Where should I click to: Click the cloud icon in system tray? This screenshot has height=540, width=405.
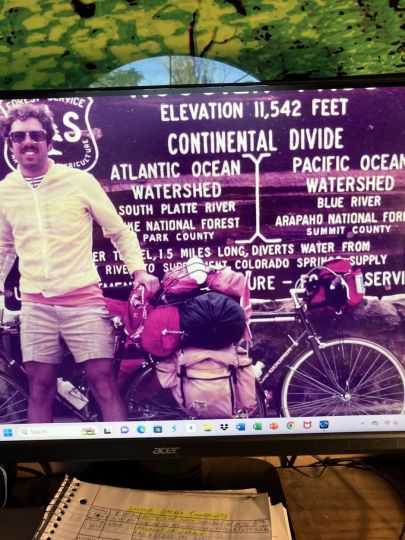375,423
